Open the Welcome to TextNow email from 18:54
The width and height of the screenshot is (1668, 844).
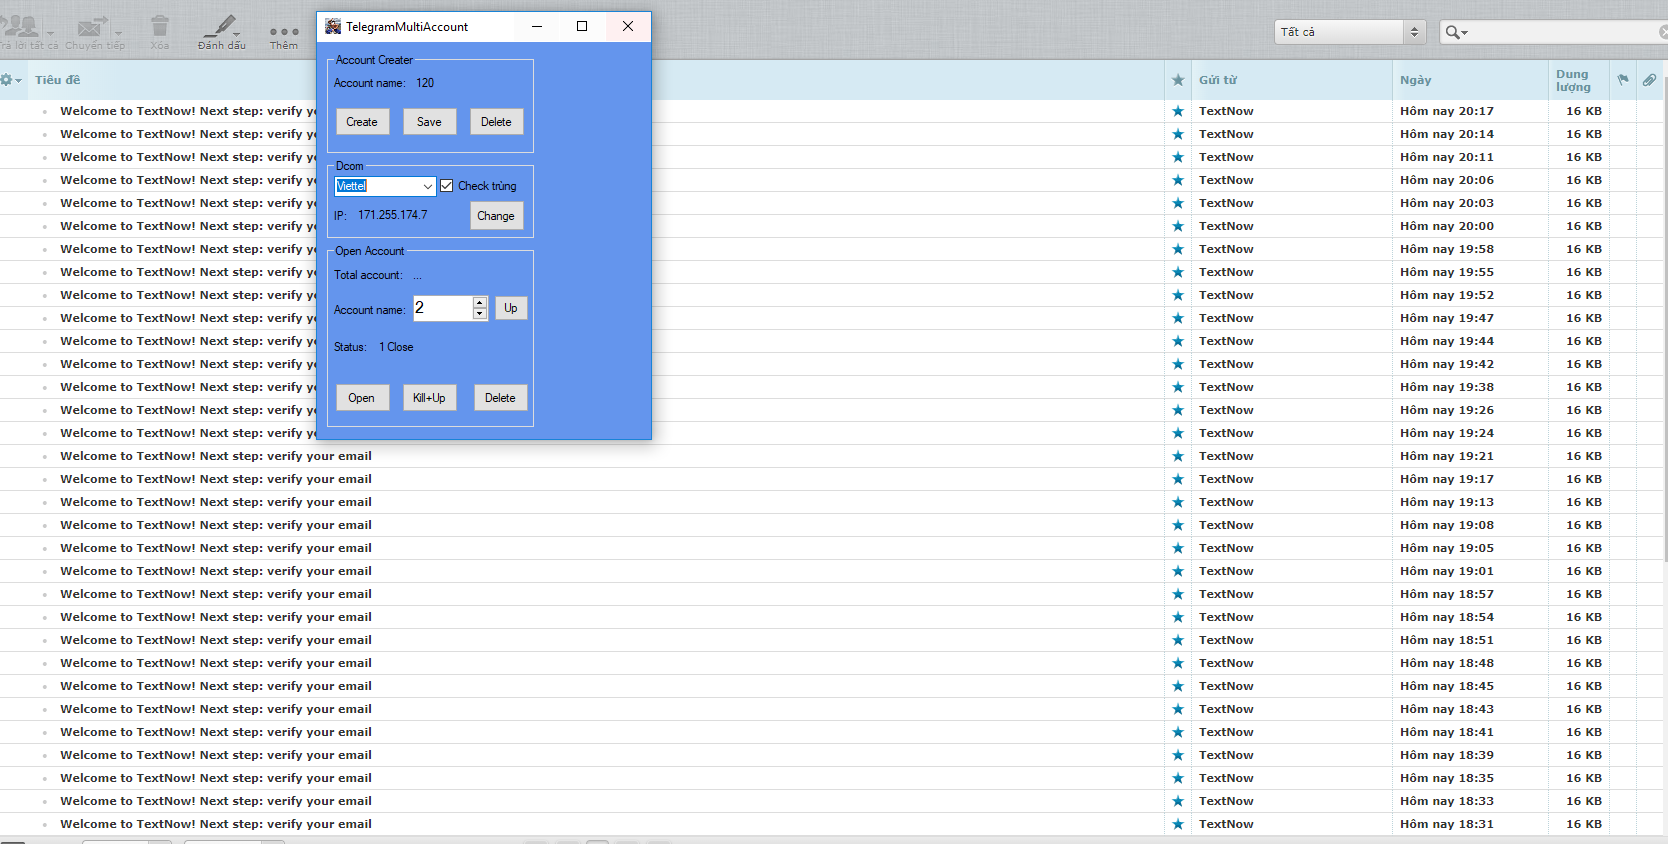pos(216,617)
